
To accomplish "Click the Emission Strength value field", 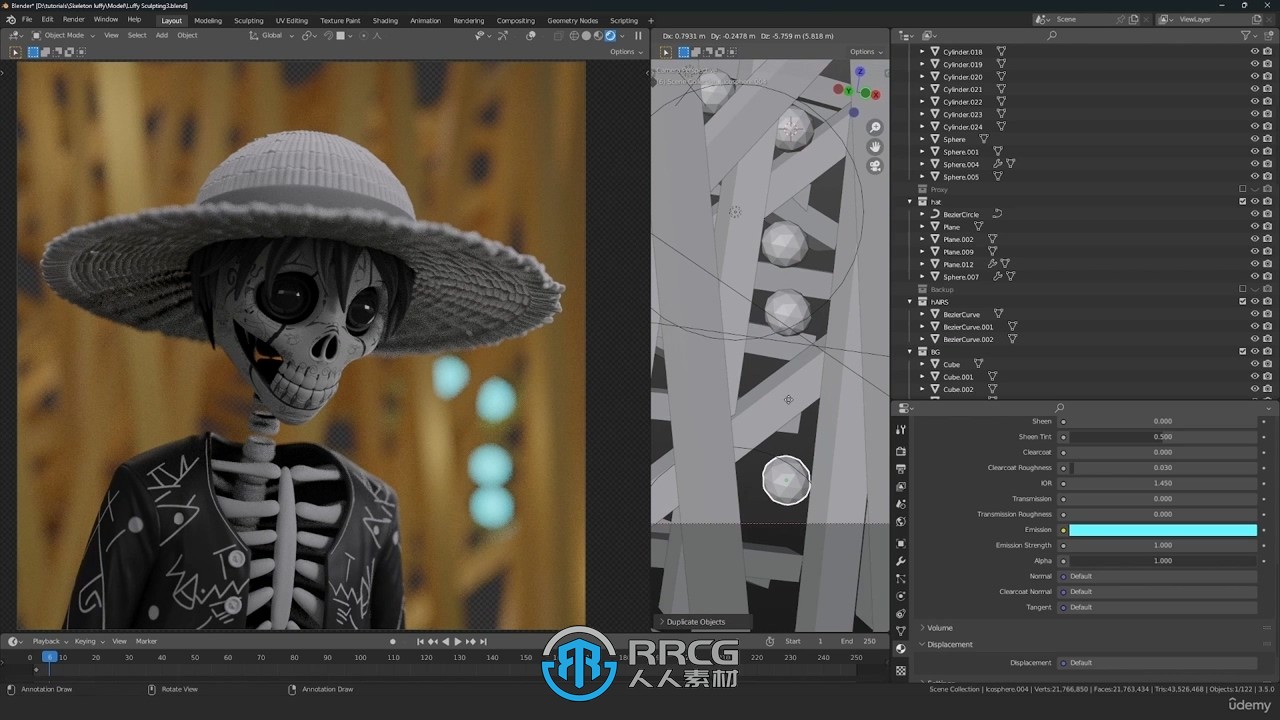I will (1163, 546).
